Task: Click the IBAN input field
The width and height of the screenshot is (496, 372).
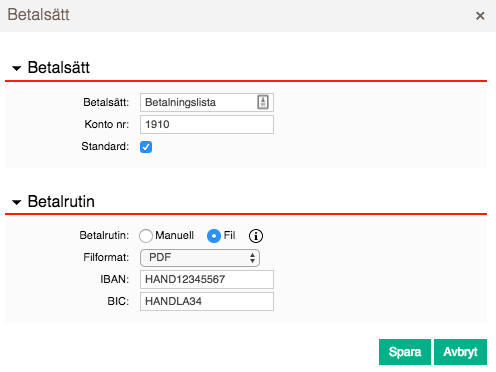Action: [207, 279]
